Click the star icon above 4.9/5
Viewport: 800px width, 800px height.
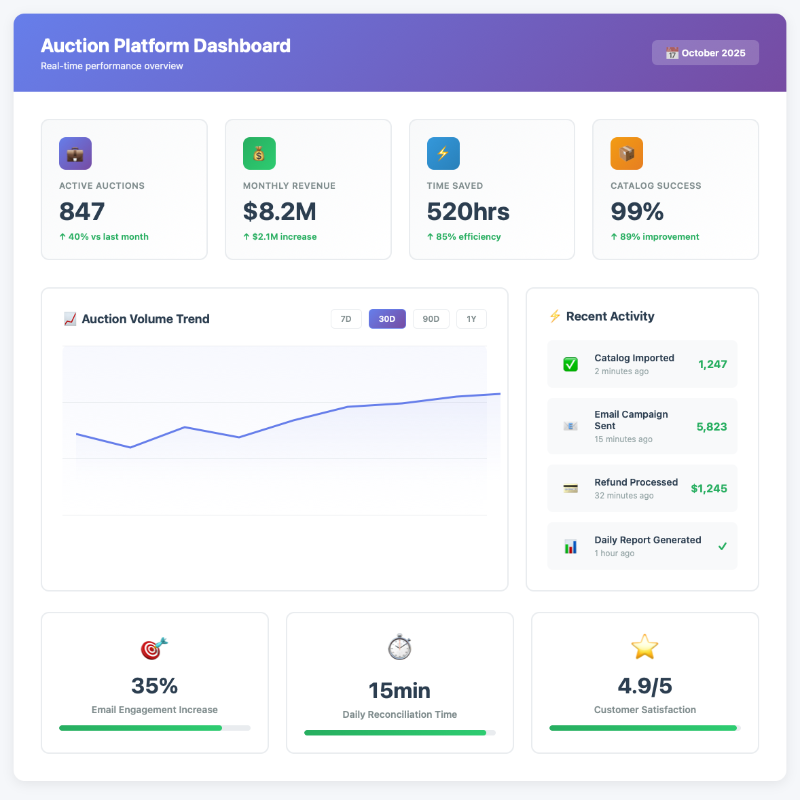645,647
